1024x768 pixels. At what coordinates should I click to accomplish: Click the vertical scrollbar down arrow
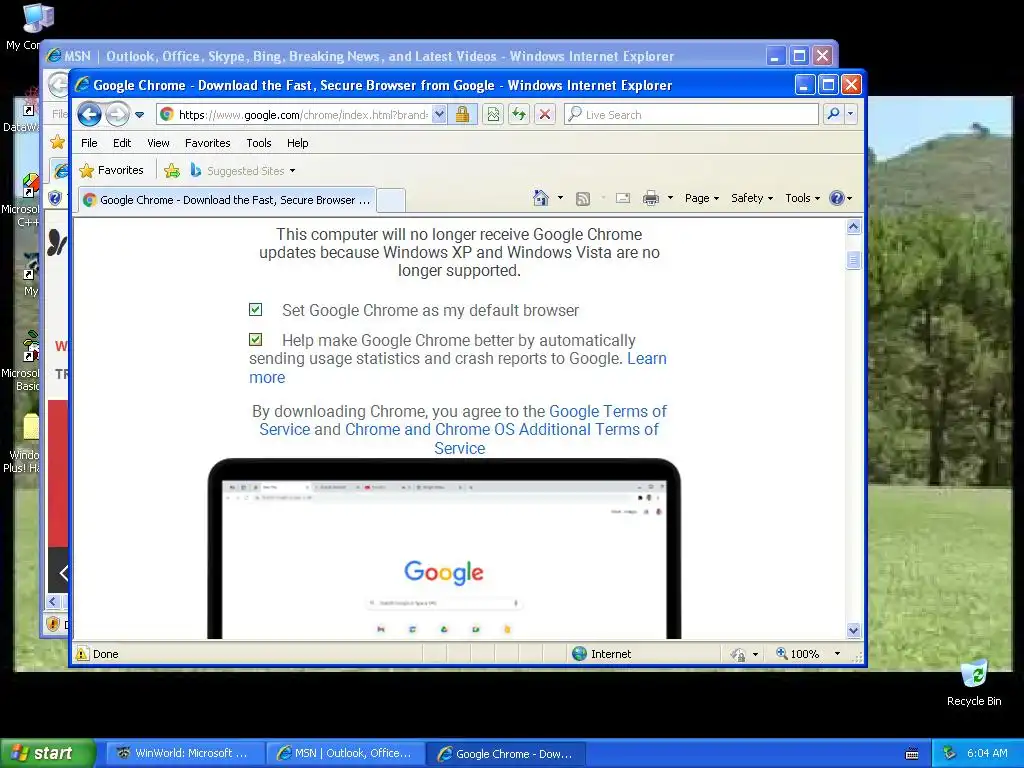point(854,631)
